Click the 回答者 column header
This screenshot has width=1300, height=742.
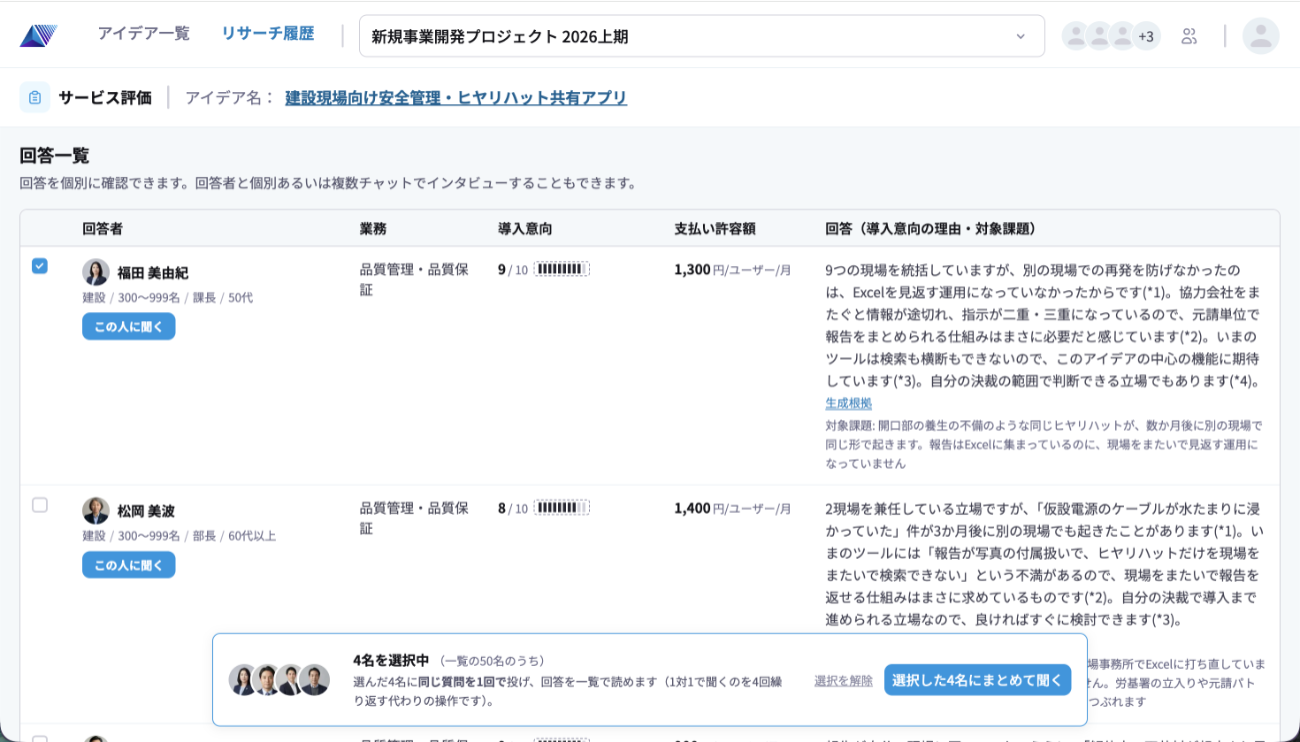103,229
